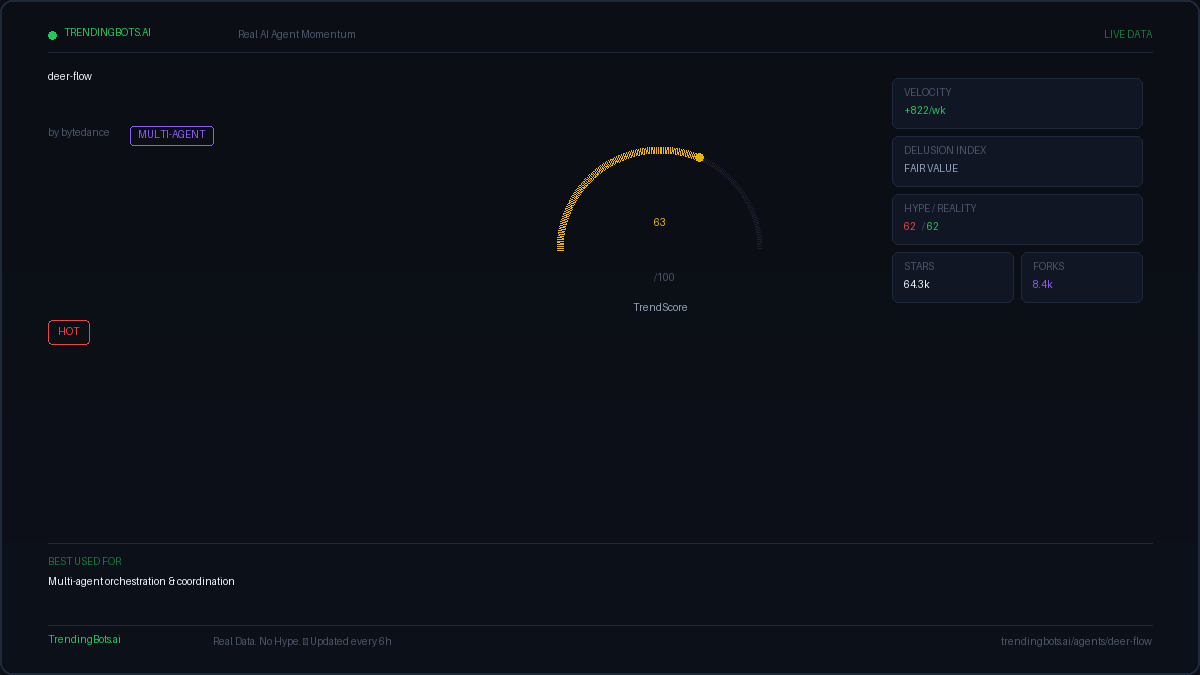Click the 'Updated every 6h' footer text
The height and width of the screenshot is (675, 1200).
pos(351,641)
